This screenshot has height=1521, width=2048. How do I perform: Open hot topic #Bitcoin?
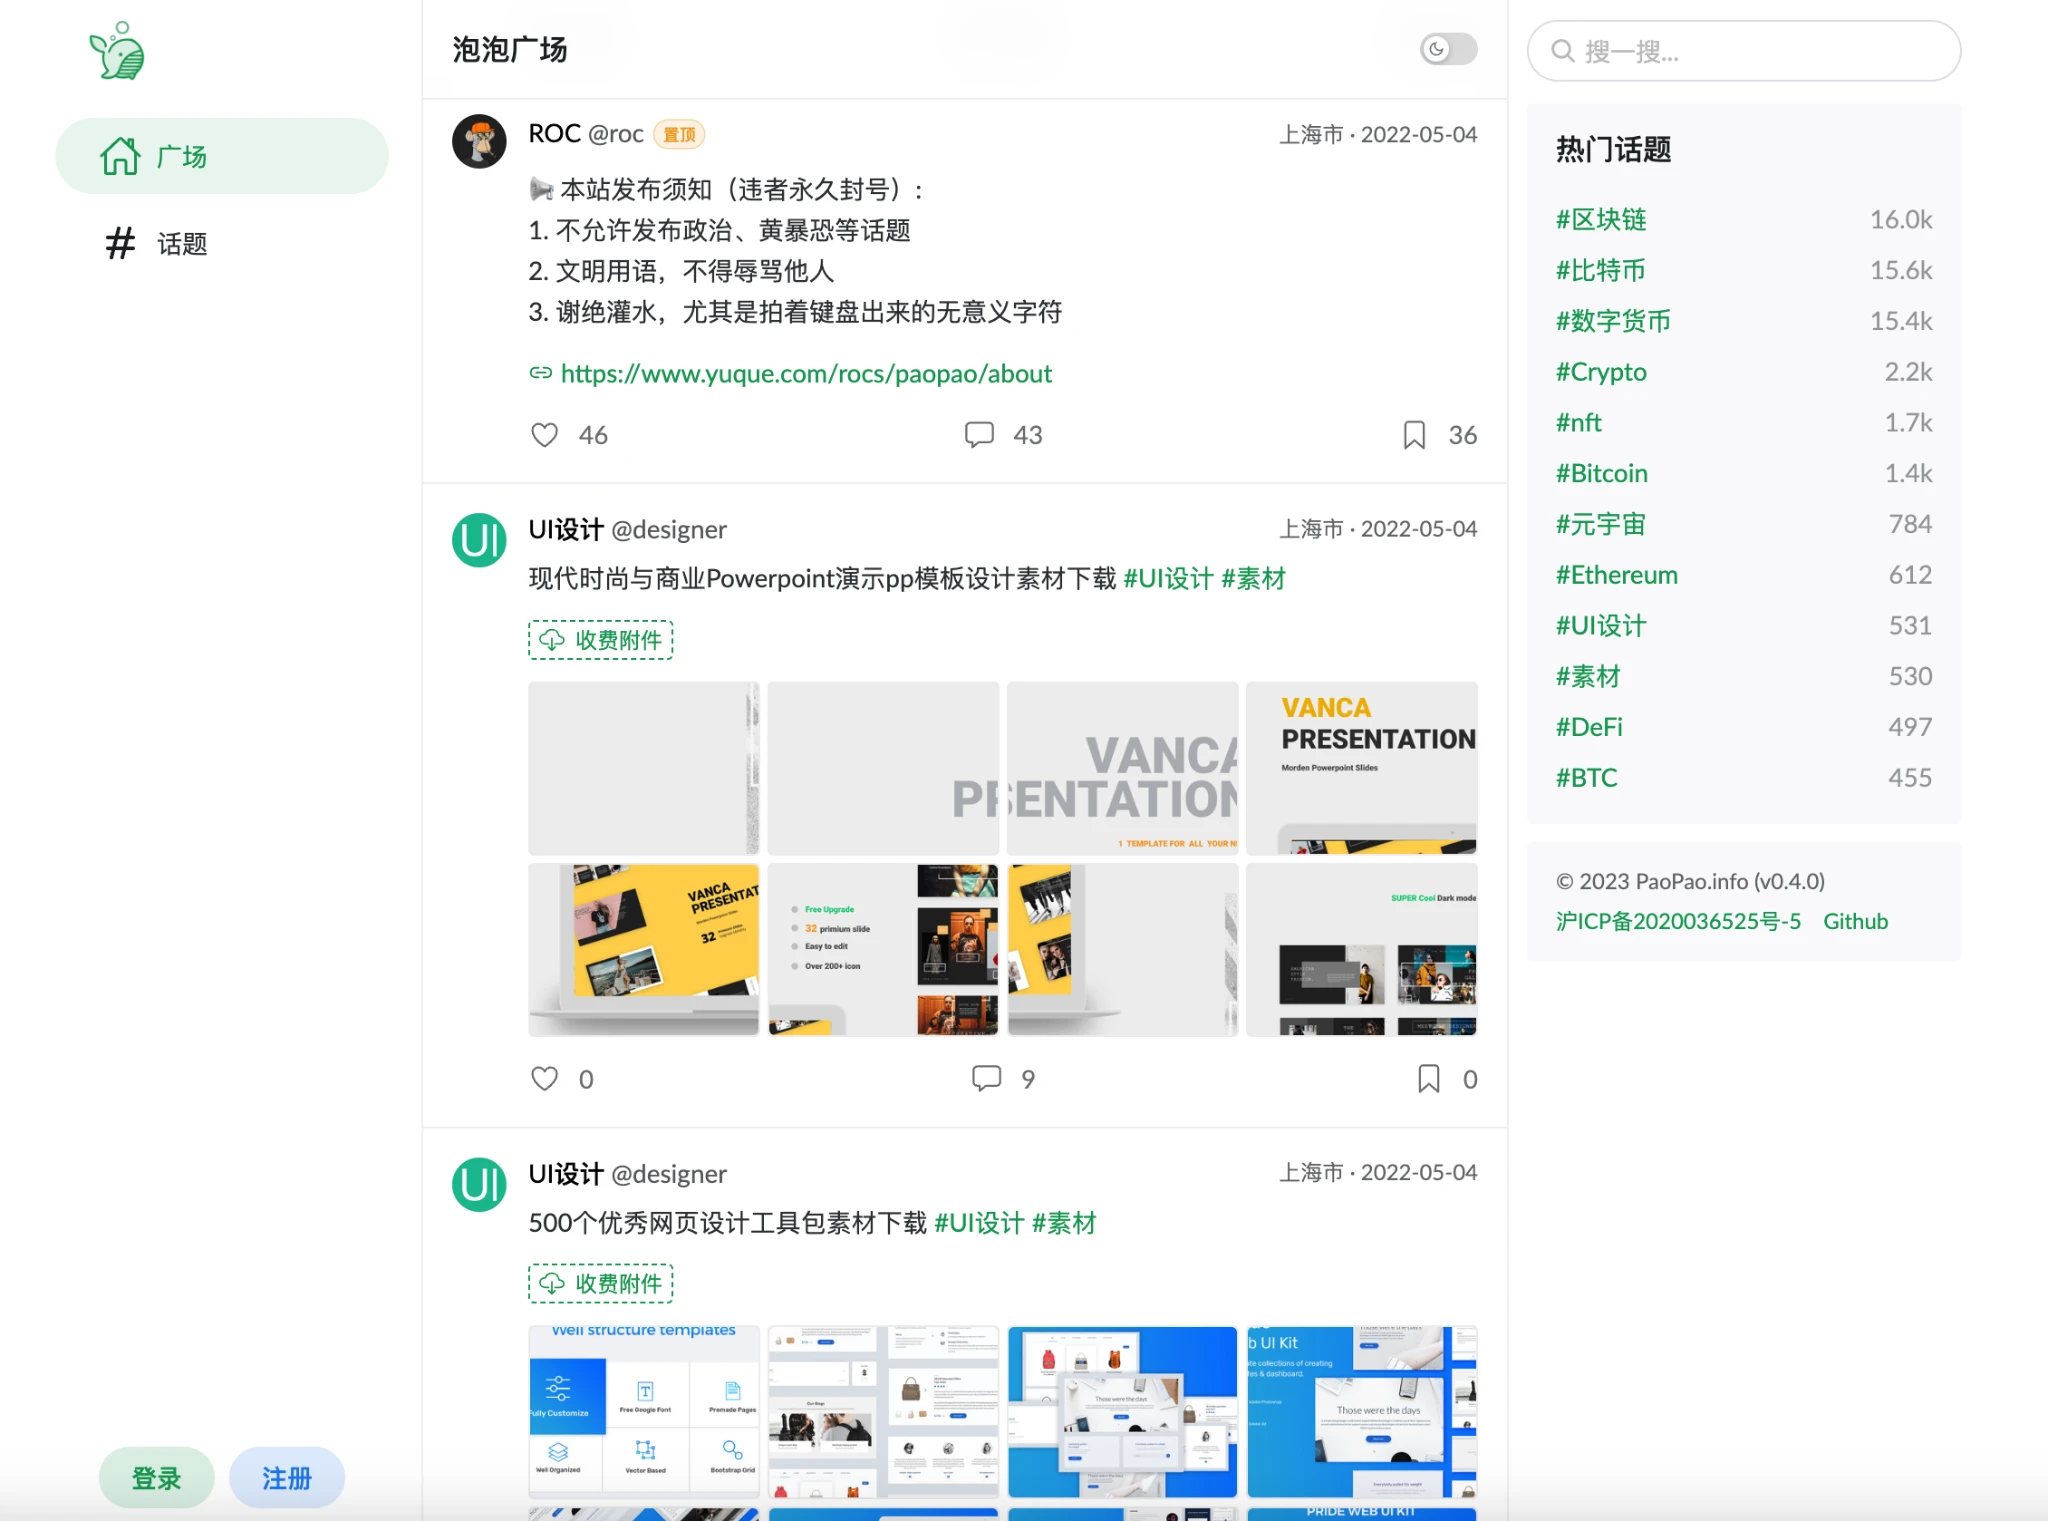pos(1602,473)
